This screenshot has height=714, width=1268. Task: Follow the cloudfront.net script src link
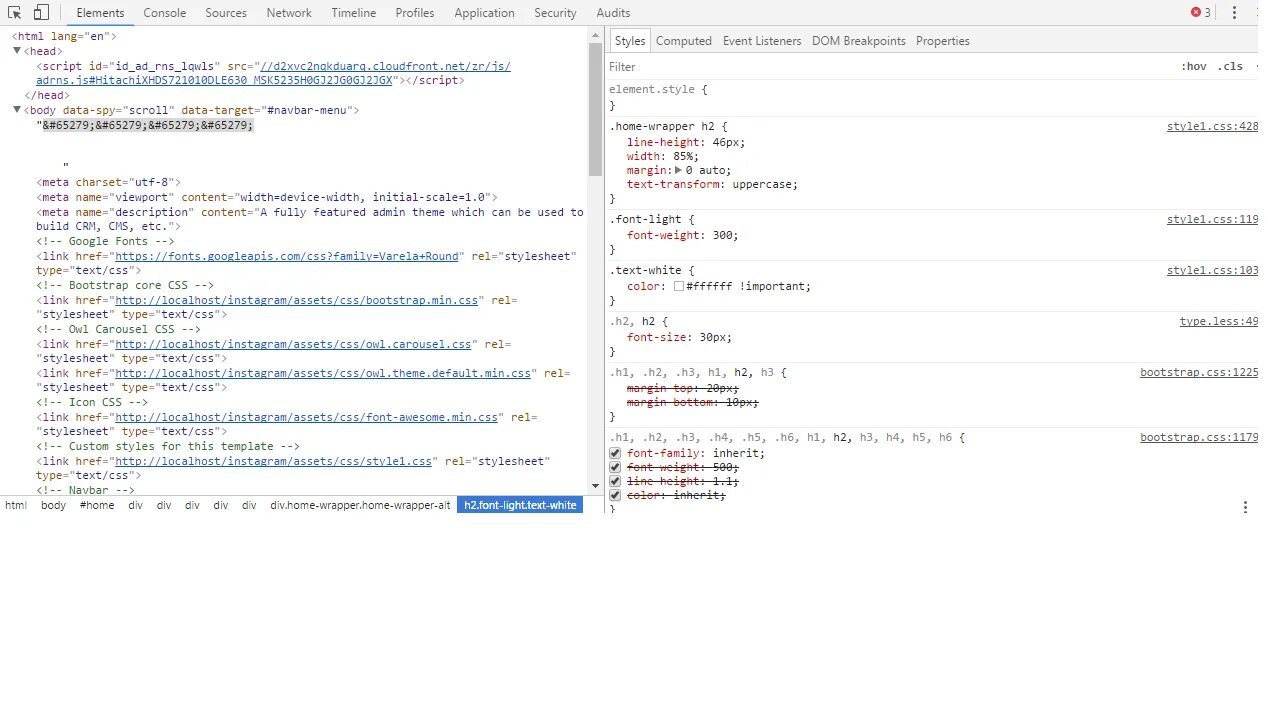click(x=273, y=73)
